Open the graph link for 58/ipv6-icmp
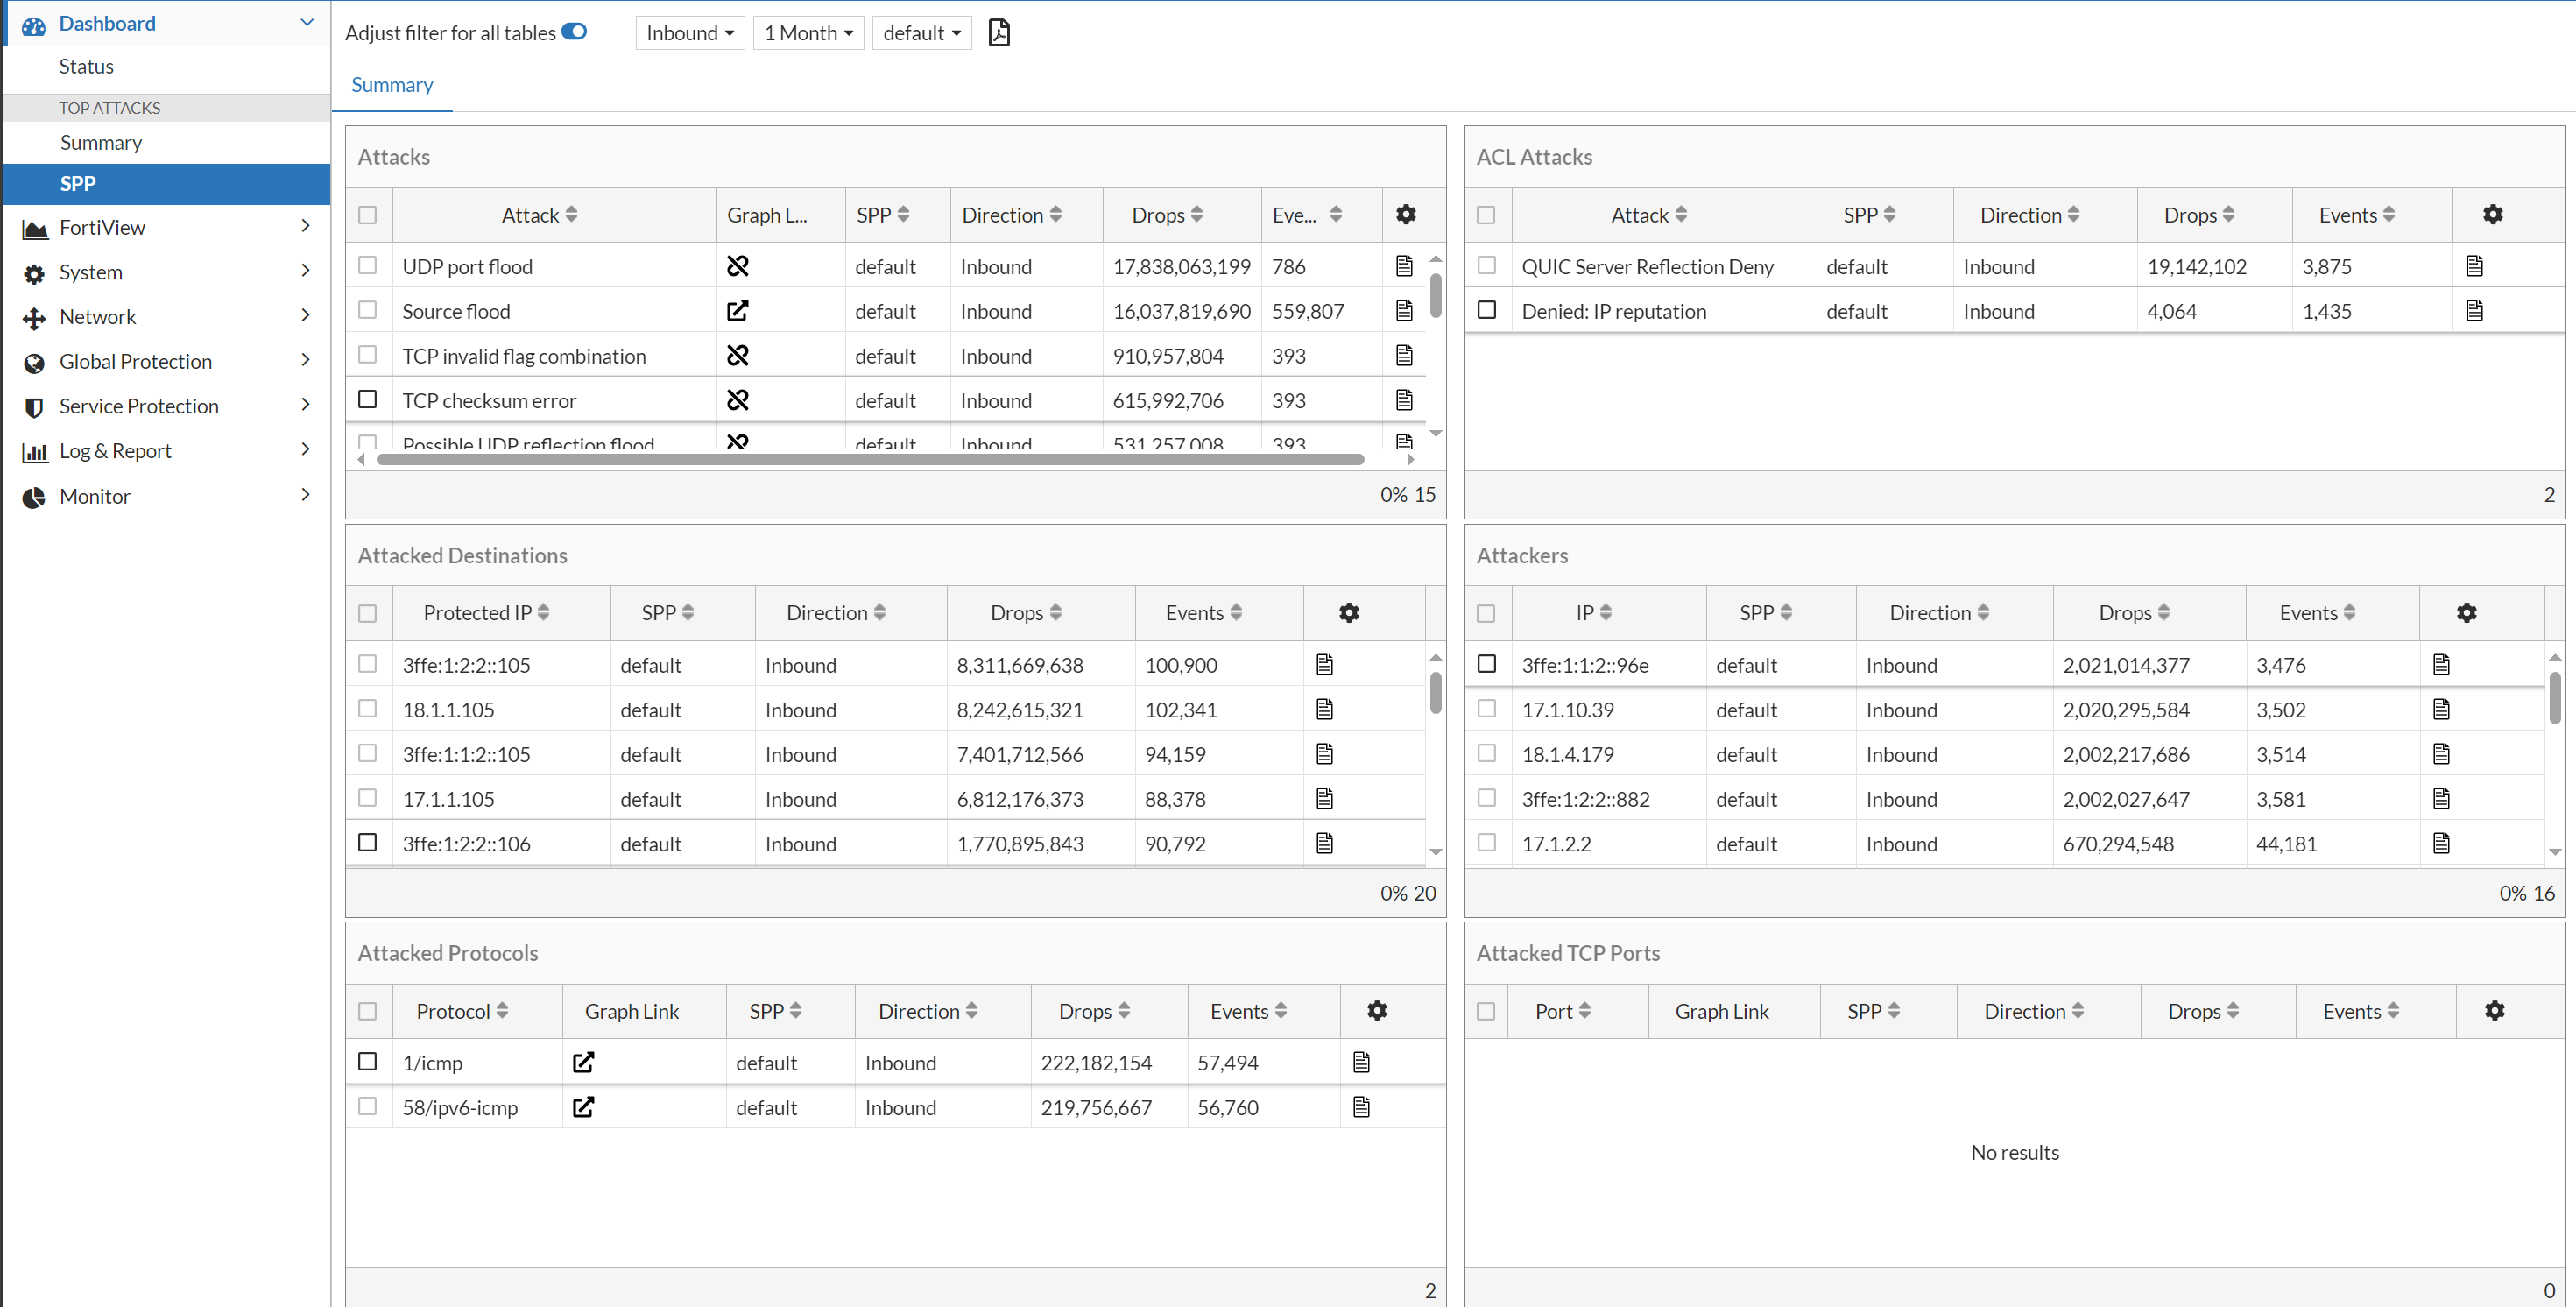2576x1307 pixels. (x=583, y=1107)
